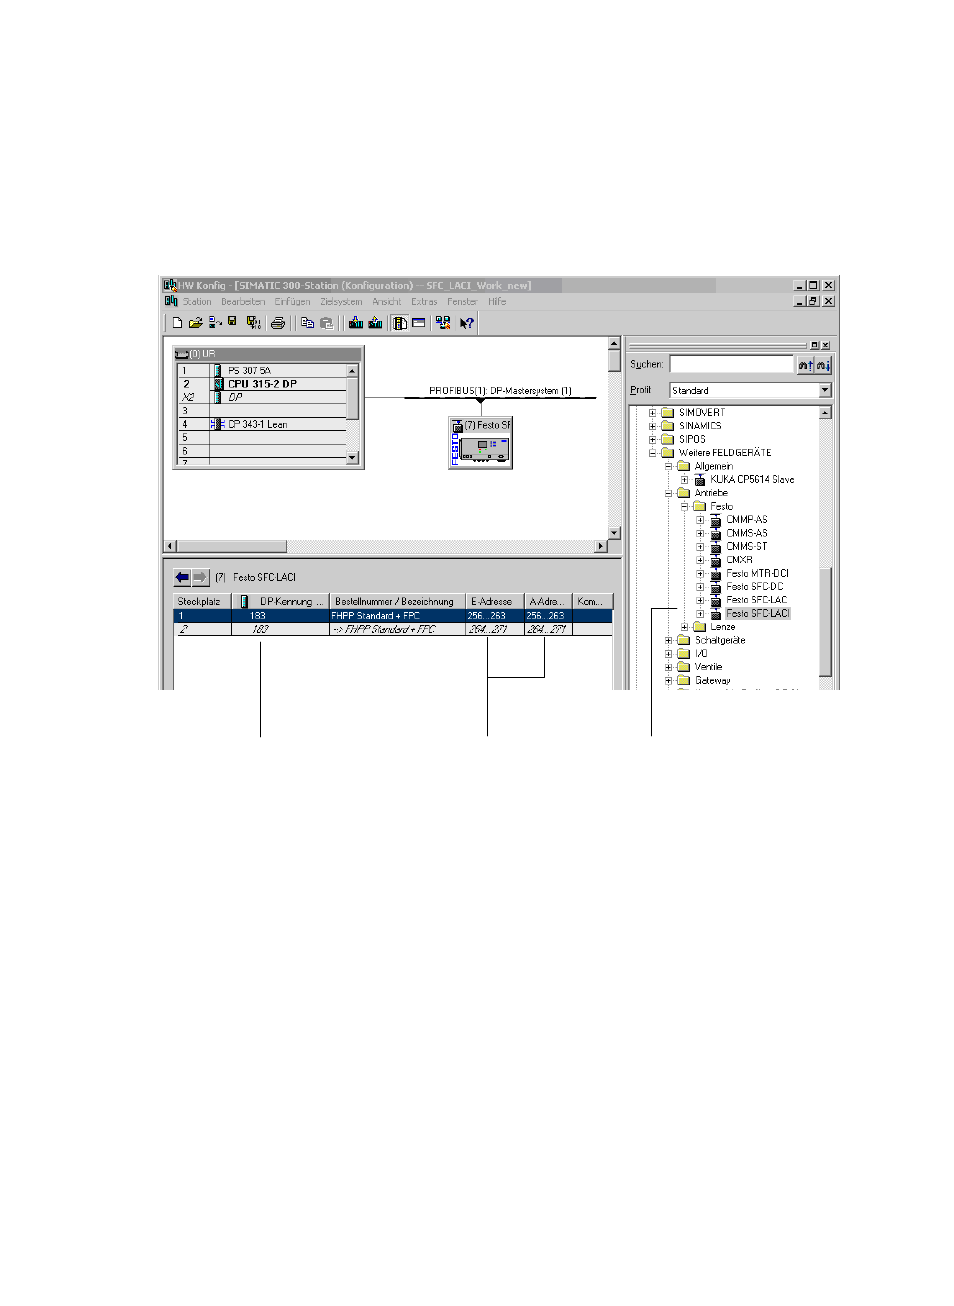Open the Einfügen menu
Viewport: 954px width, 1306px height.
pyautogui.click(x=293, y=301)
